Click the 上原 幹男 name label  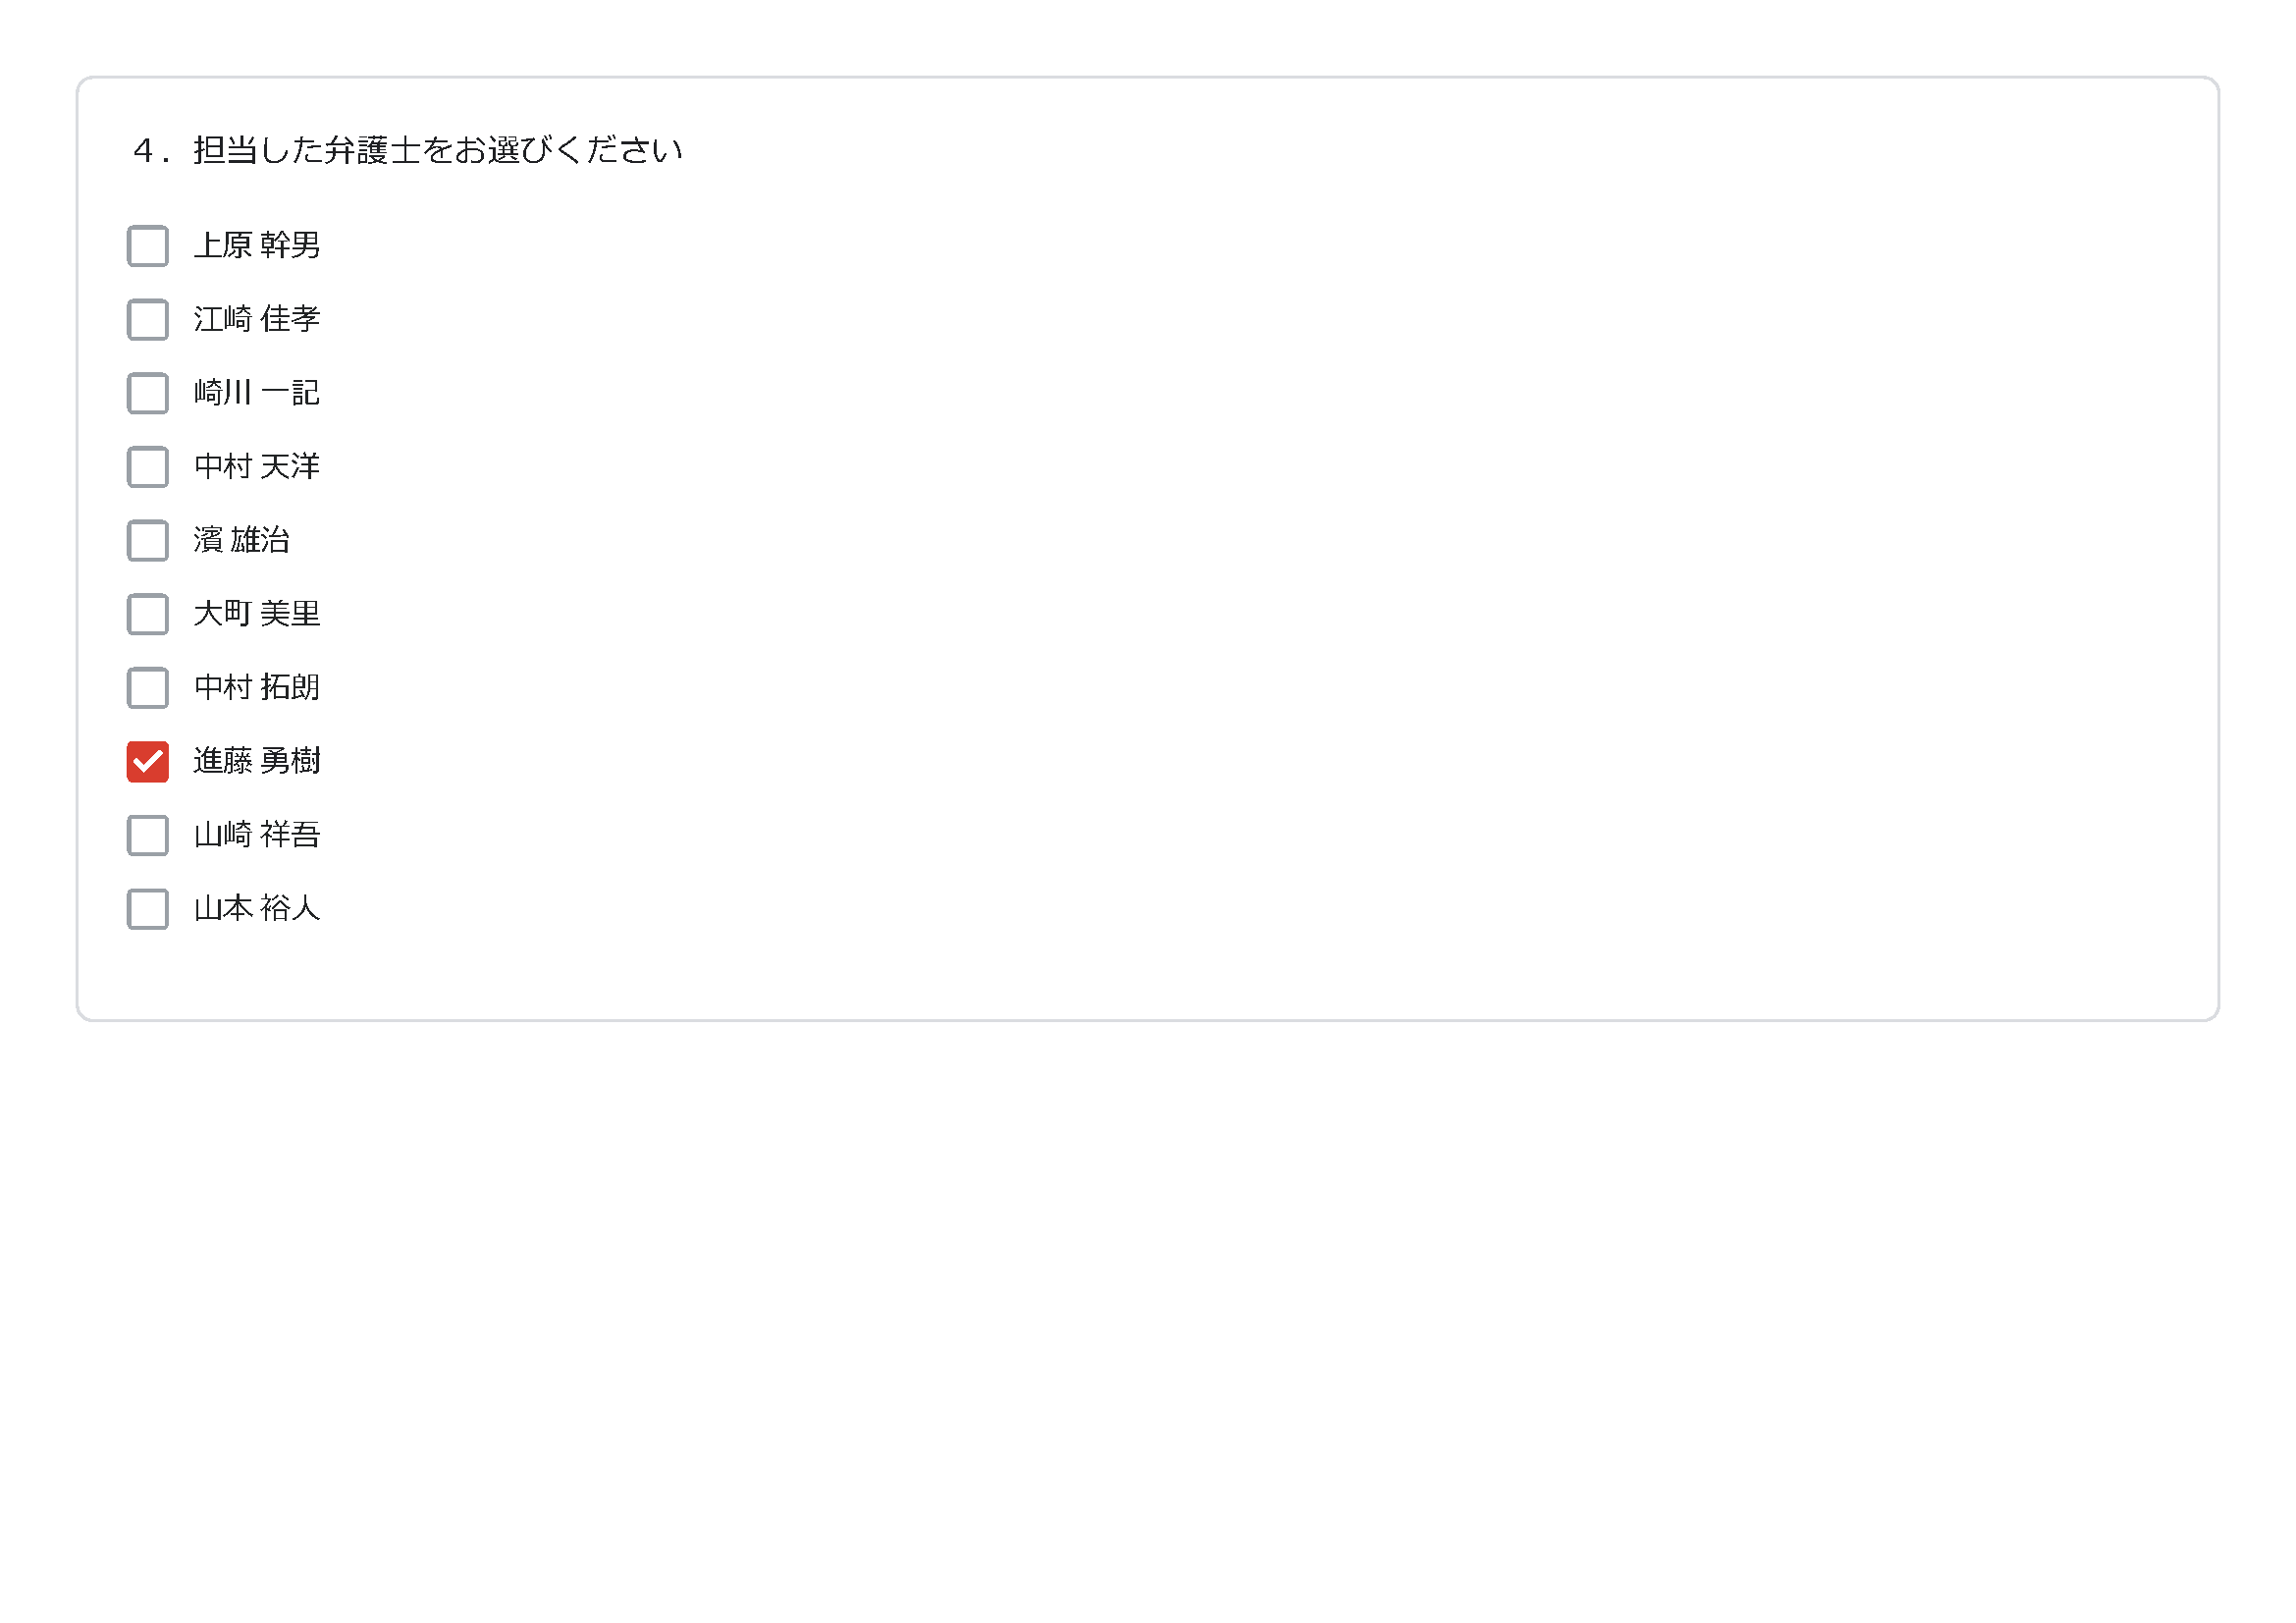(257, 246)
